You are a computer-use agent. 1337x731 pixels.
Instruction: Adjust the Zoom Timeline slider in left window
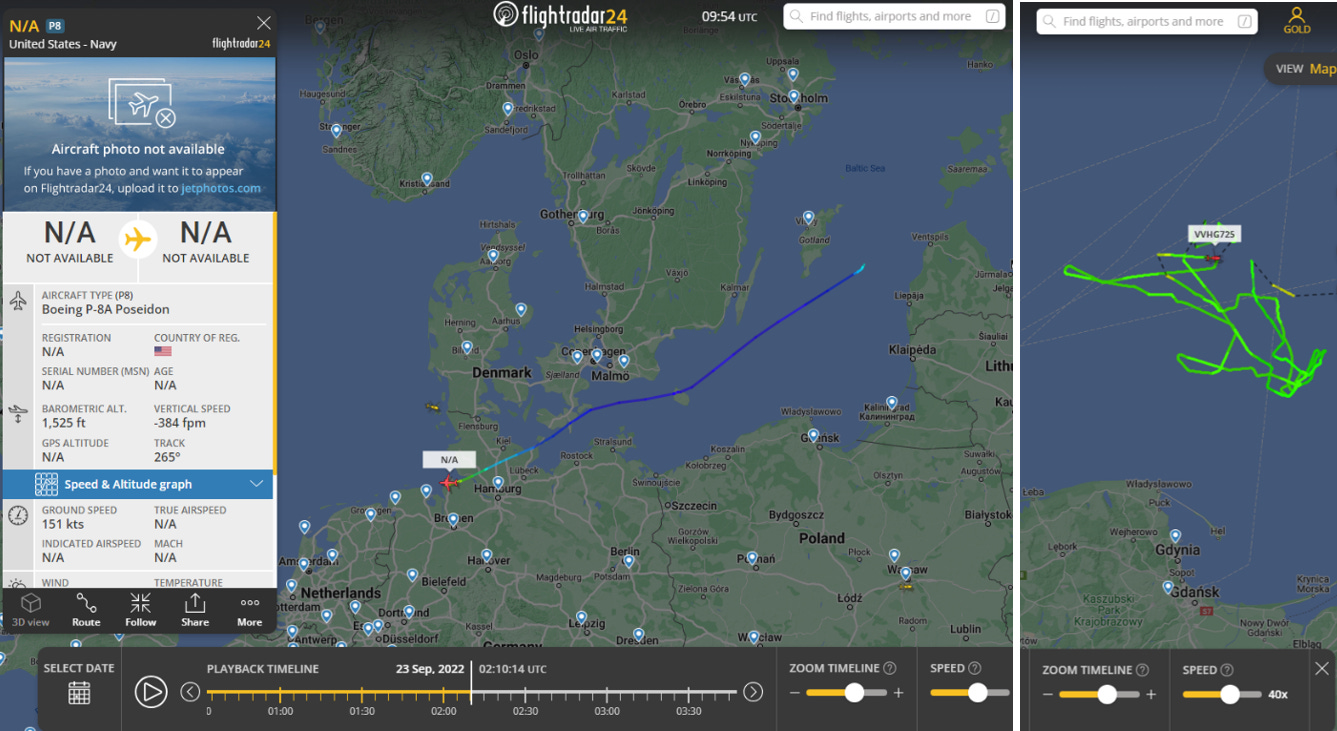854,692
